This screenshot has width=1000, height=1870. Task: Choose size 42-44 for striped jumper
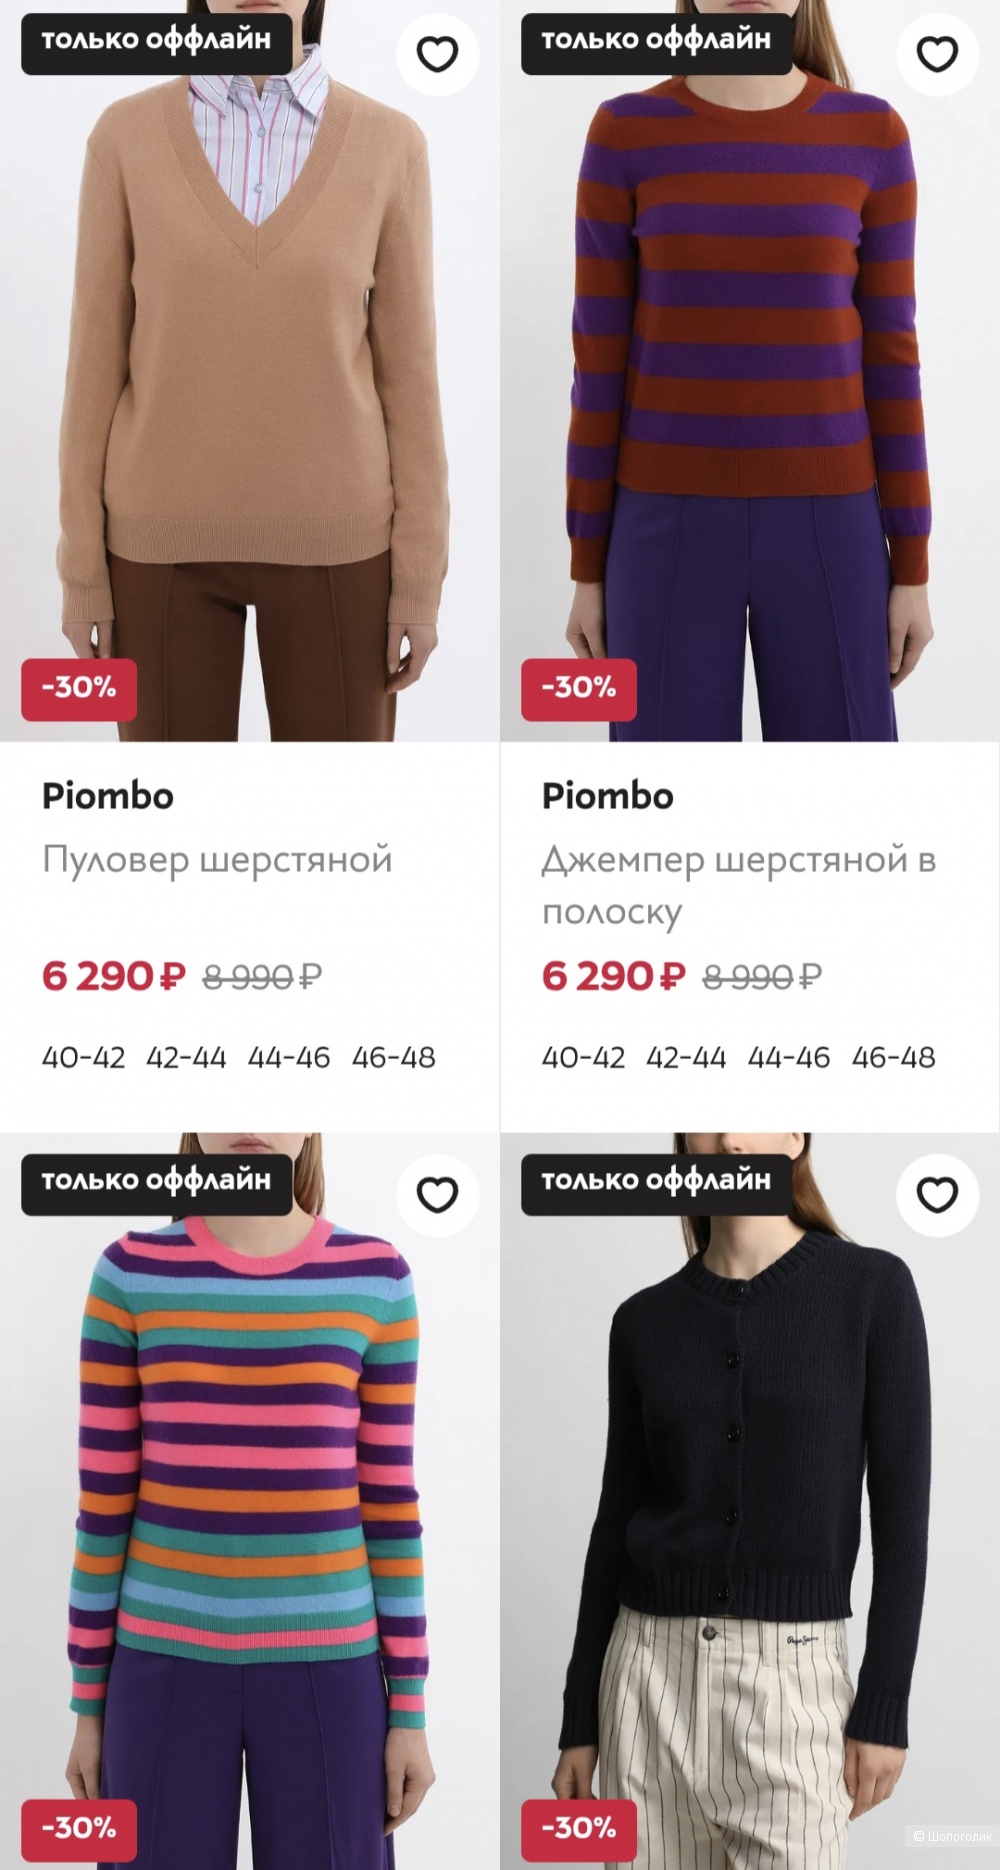(x=686, y=1057)
